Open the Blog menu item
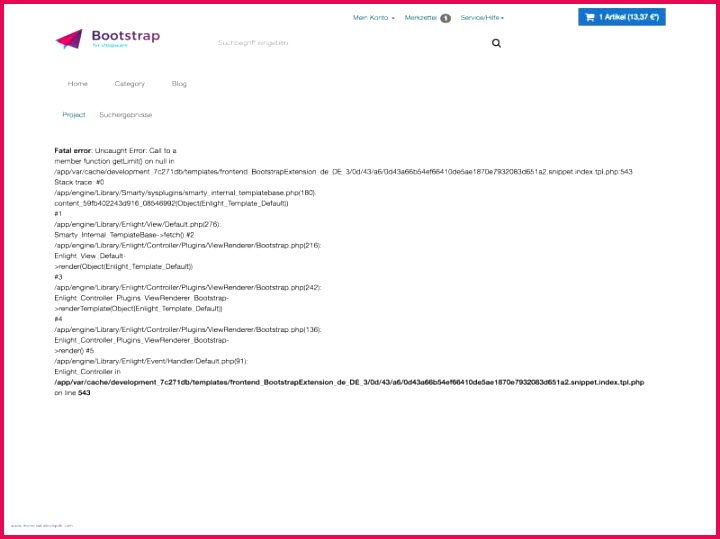This screenshot has width=720, height=539. pyautogui.click(x=179, y=84)
